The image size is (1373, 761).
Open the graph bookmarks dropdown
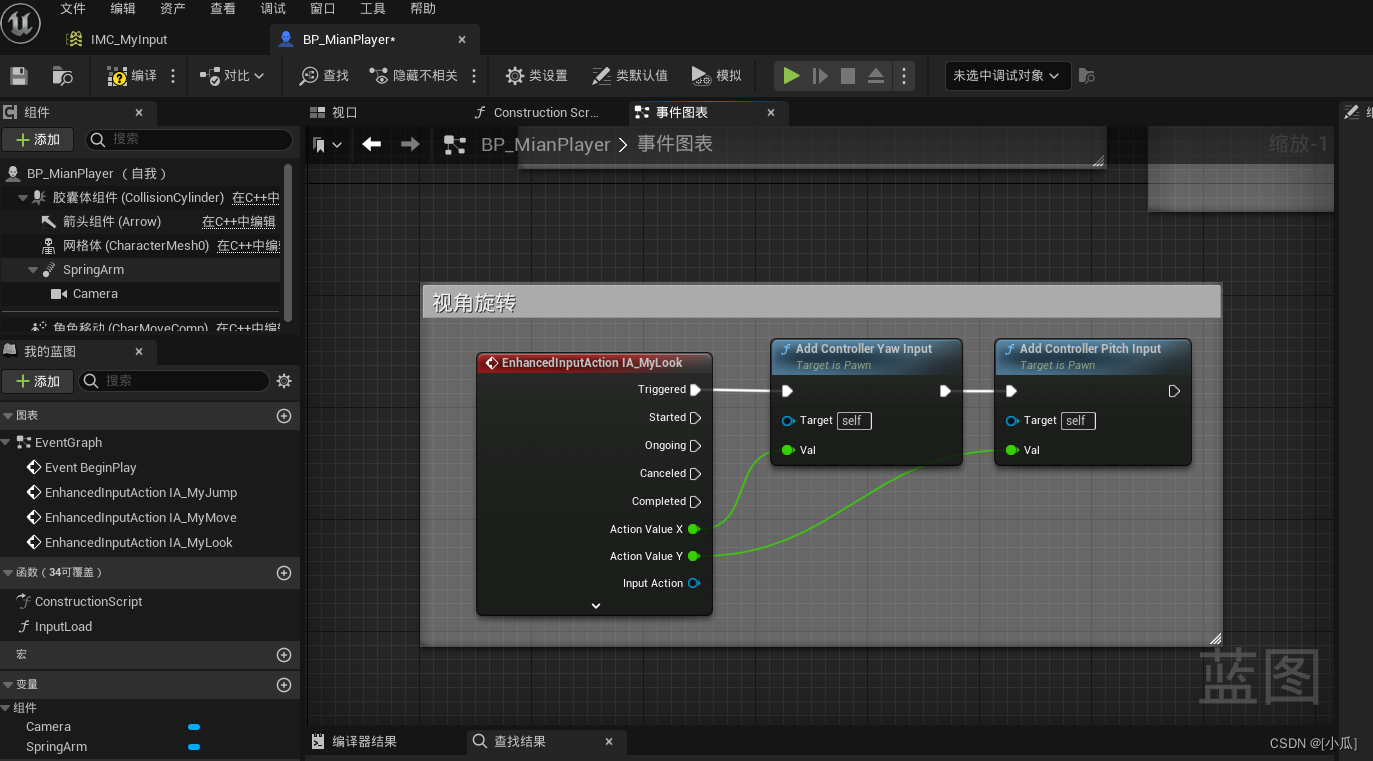[327, 145]
